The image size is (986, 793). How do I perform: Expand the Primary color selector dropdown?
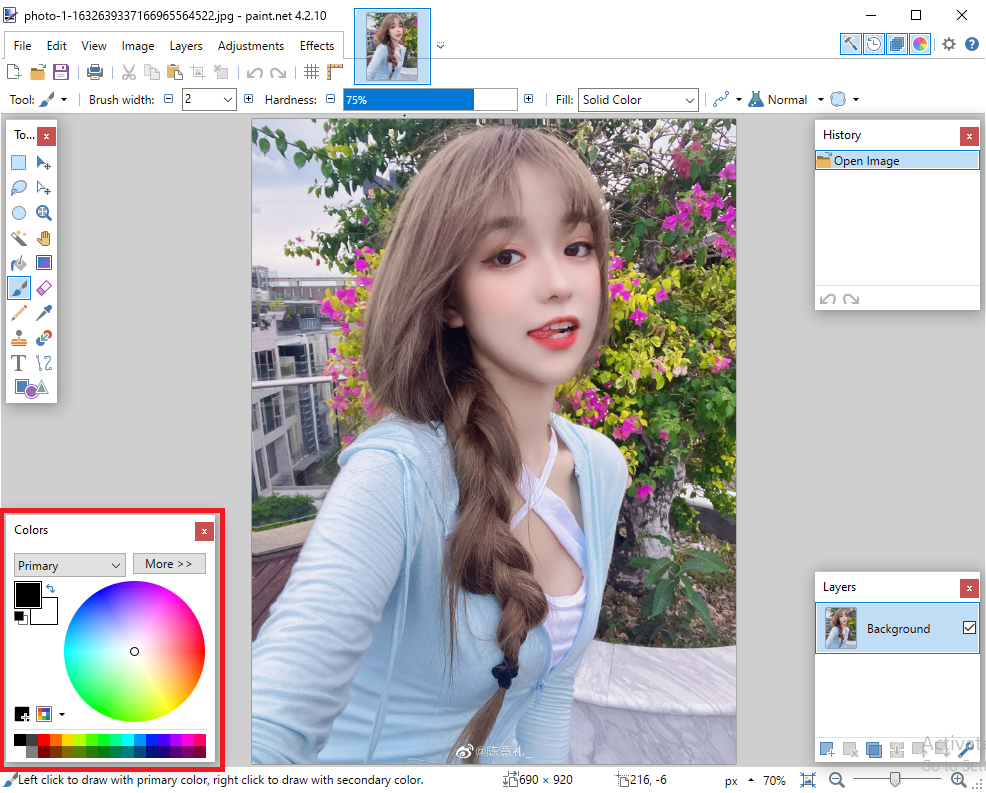tap(117, 565)
